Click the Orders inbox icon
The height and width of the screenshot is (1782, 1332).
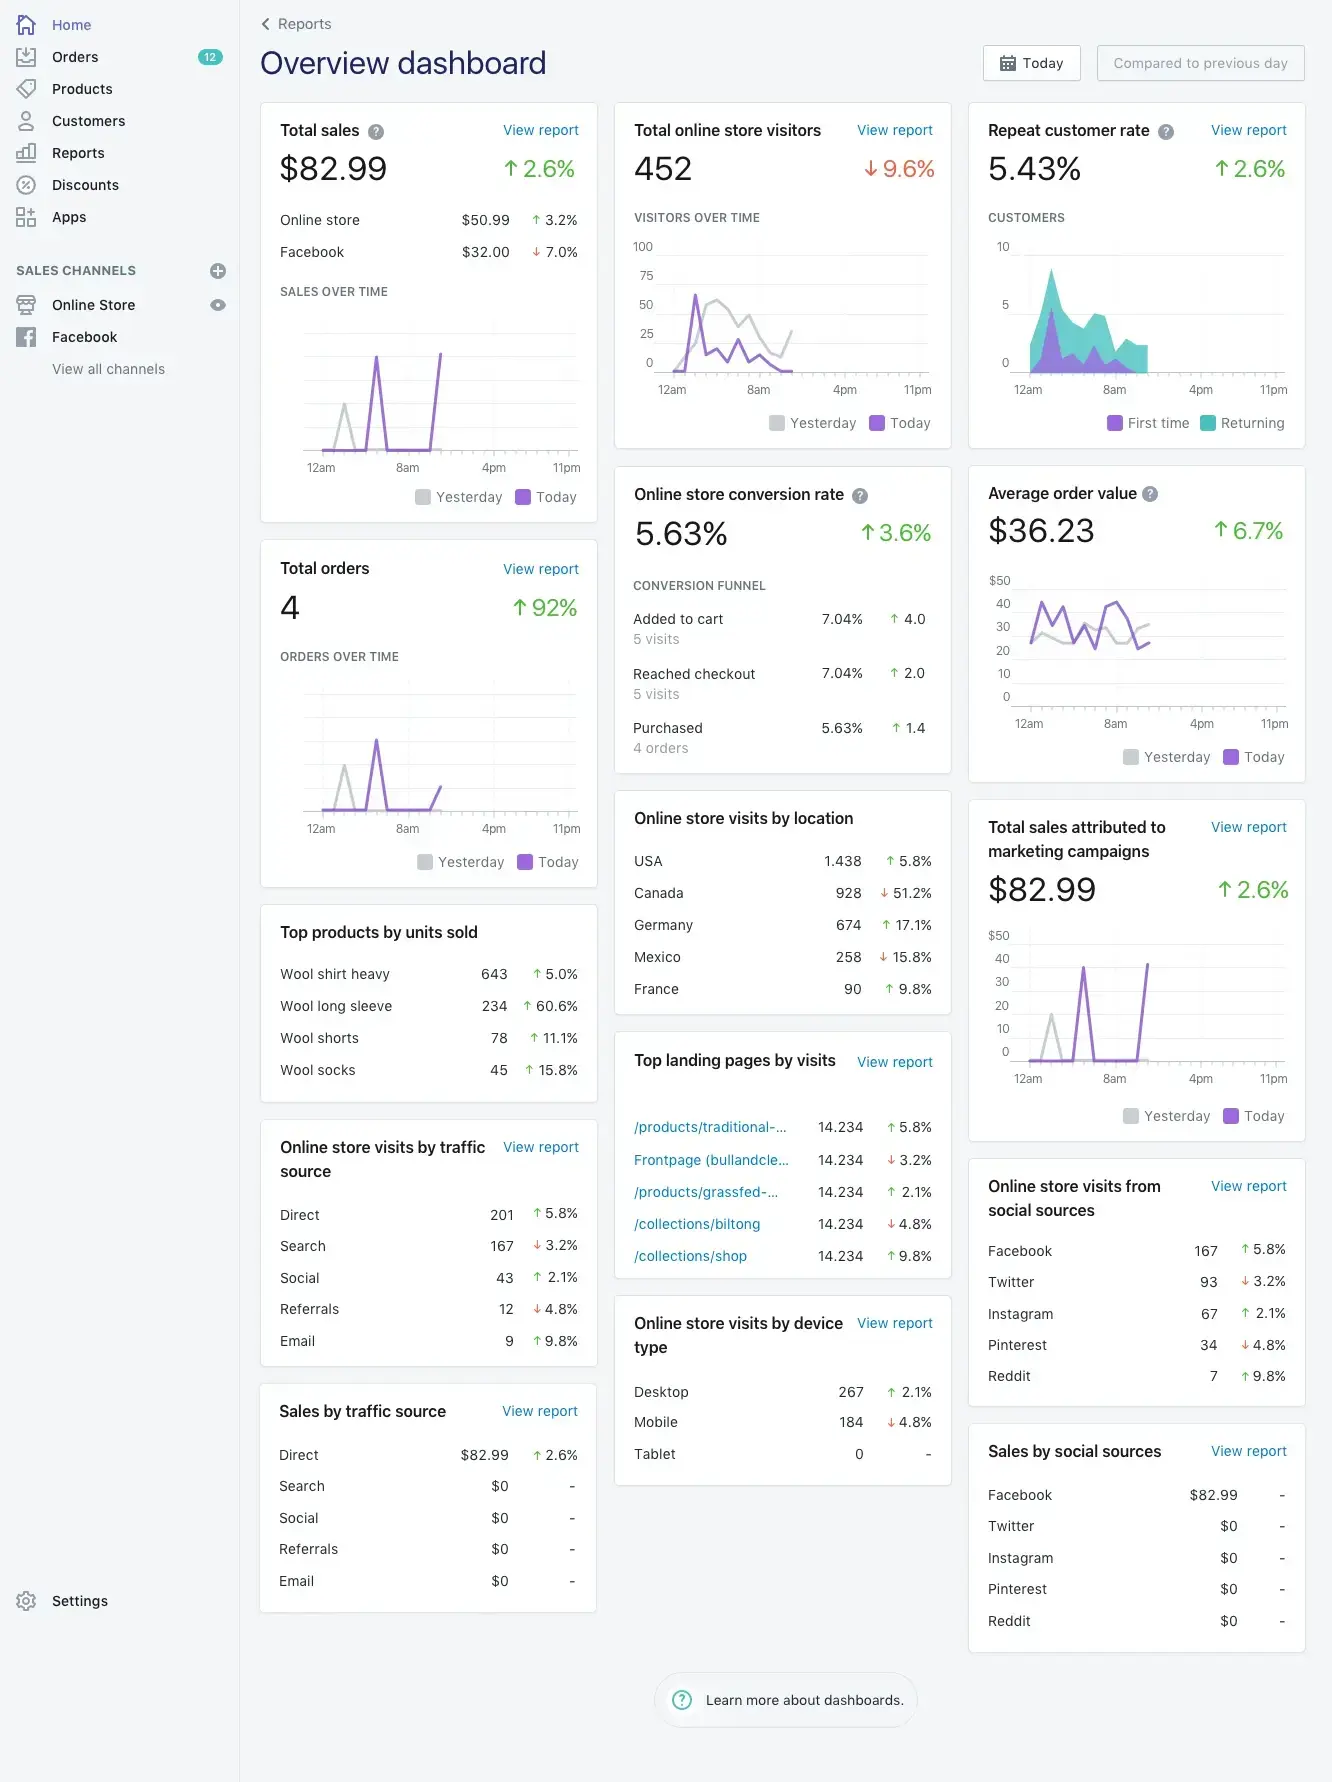26,57
